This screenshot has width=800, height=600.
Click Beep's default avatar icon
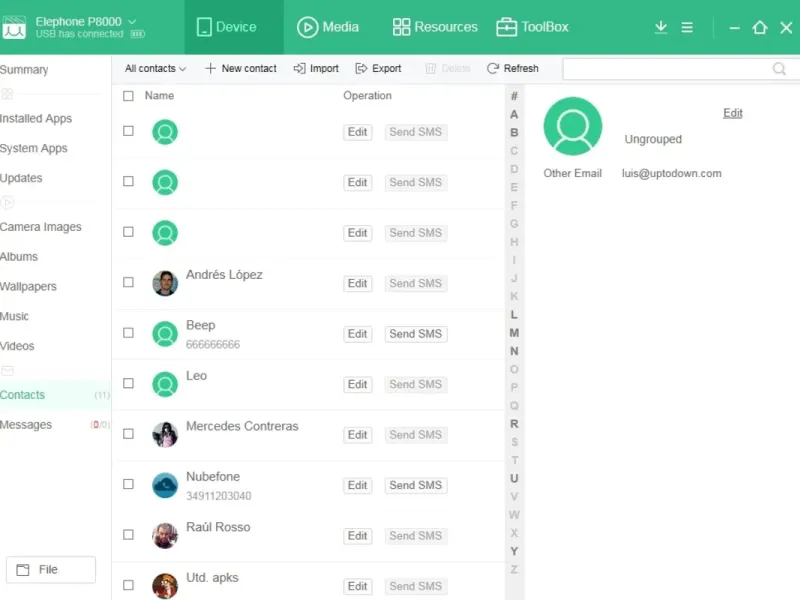tap(165, 334)
